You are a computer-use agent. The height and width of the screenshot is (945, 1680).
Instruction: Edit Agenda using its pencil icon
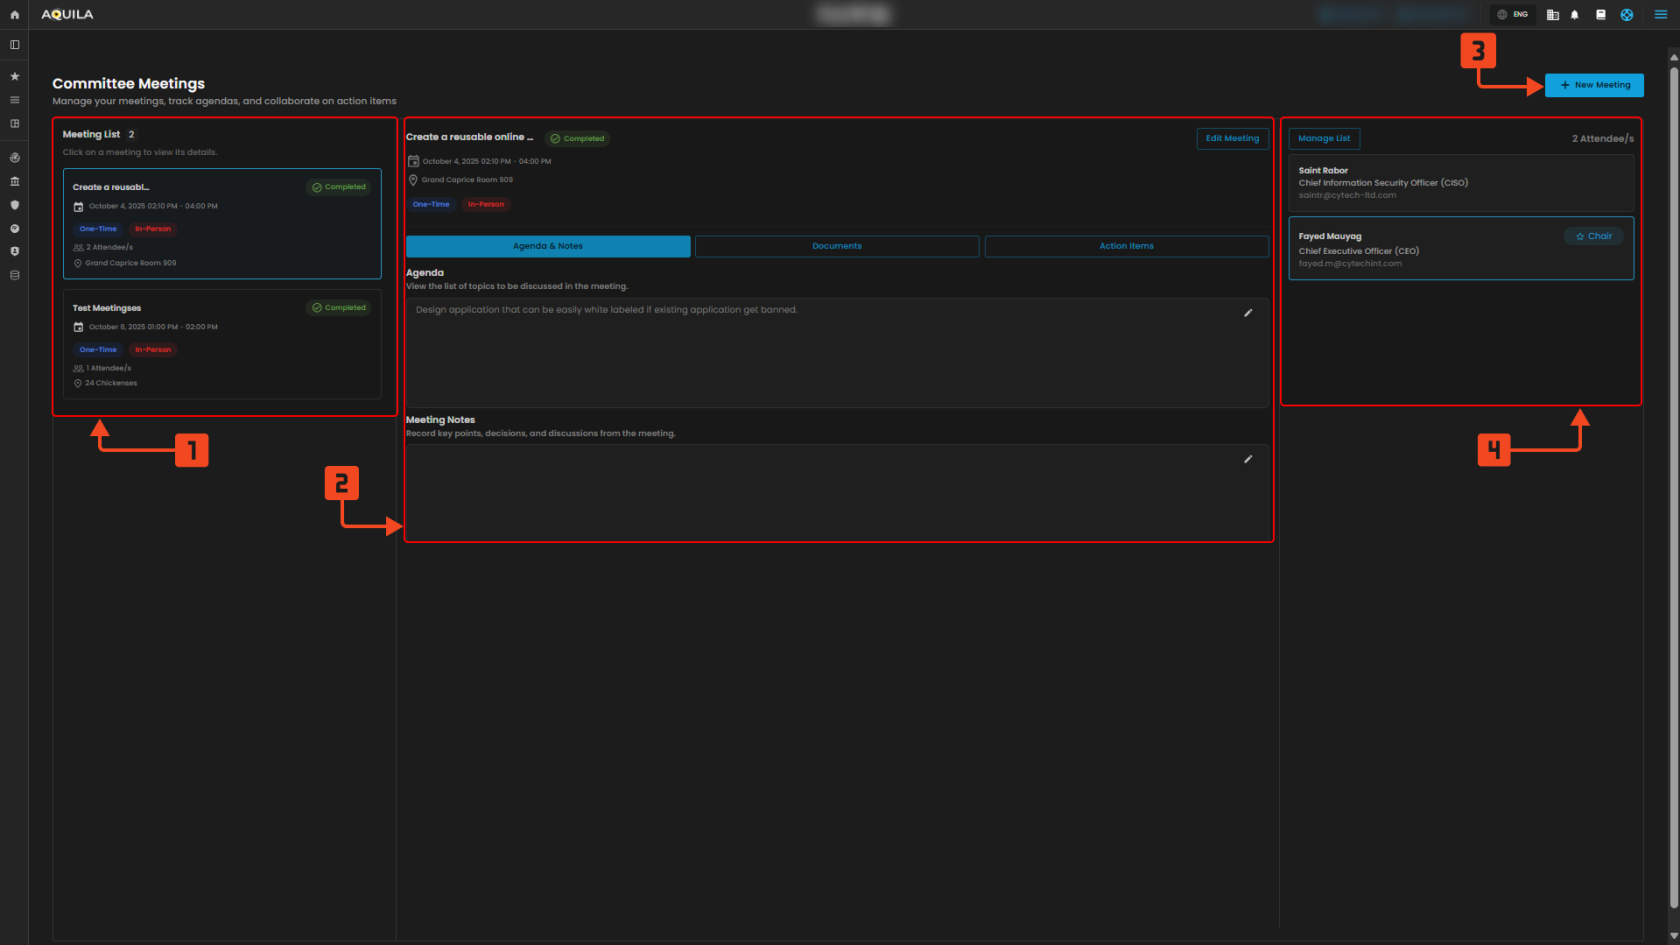[x=1247, y=313]
